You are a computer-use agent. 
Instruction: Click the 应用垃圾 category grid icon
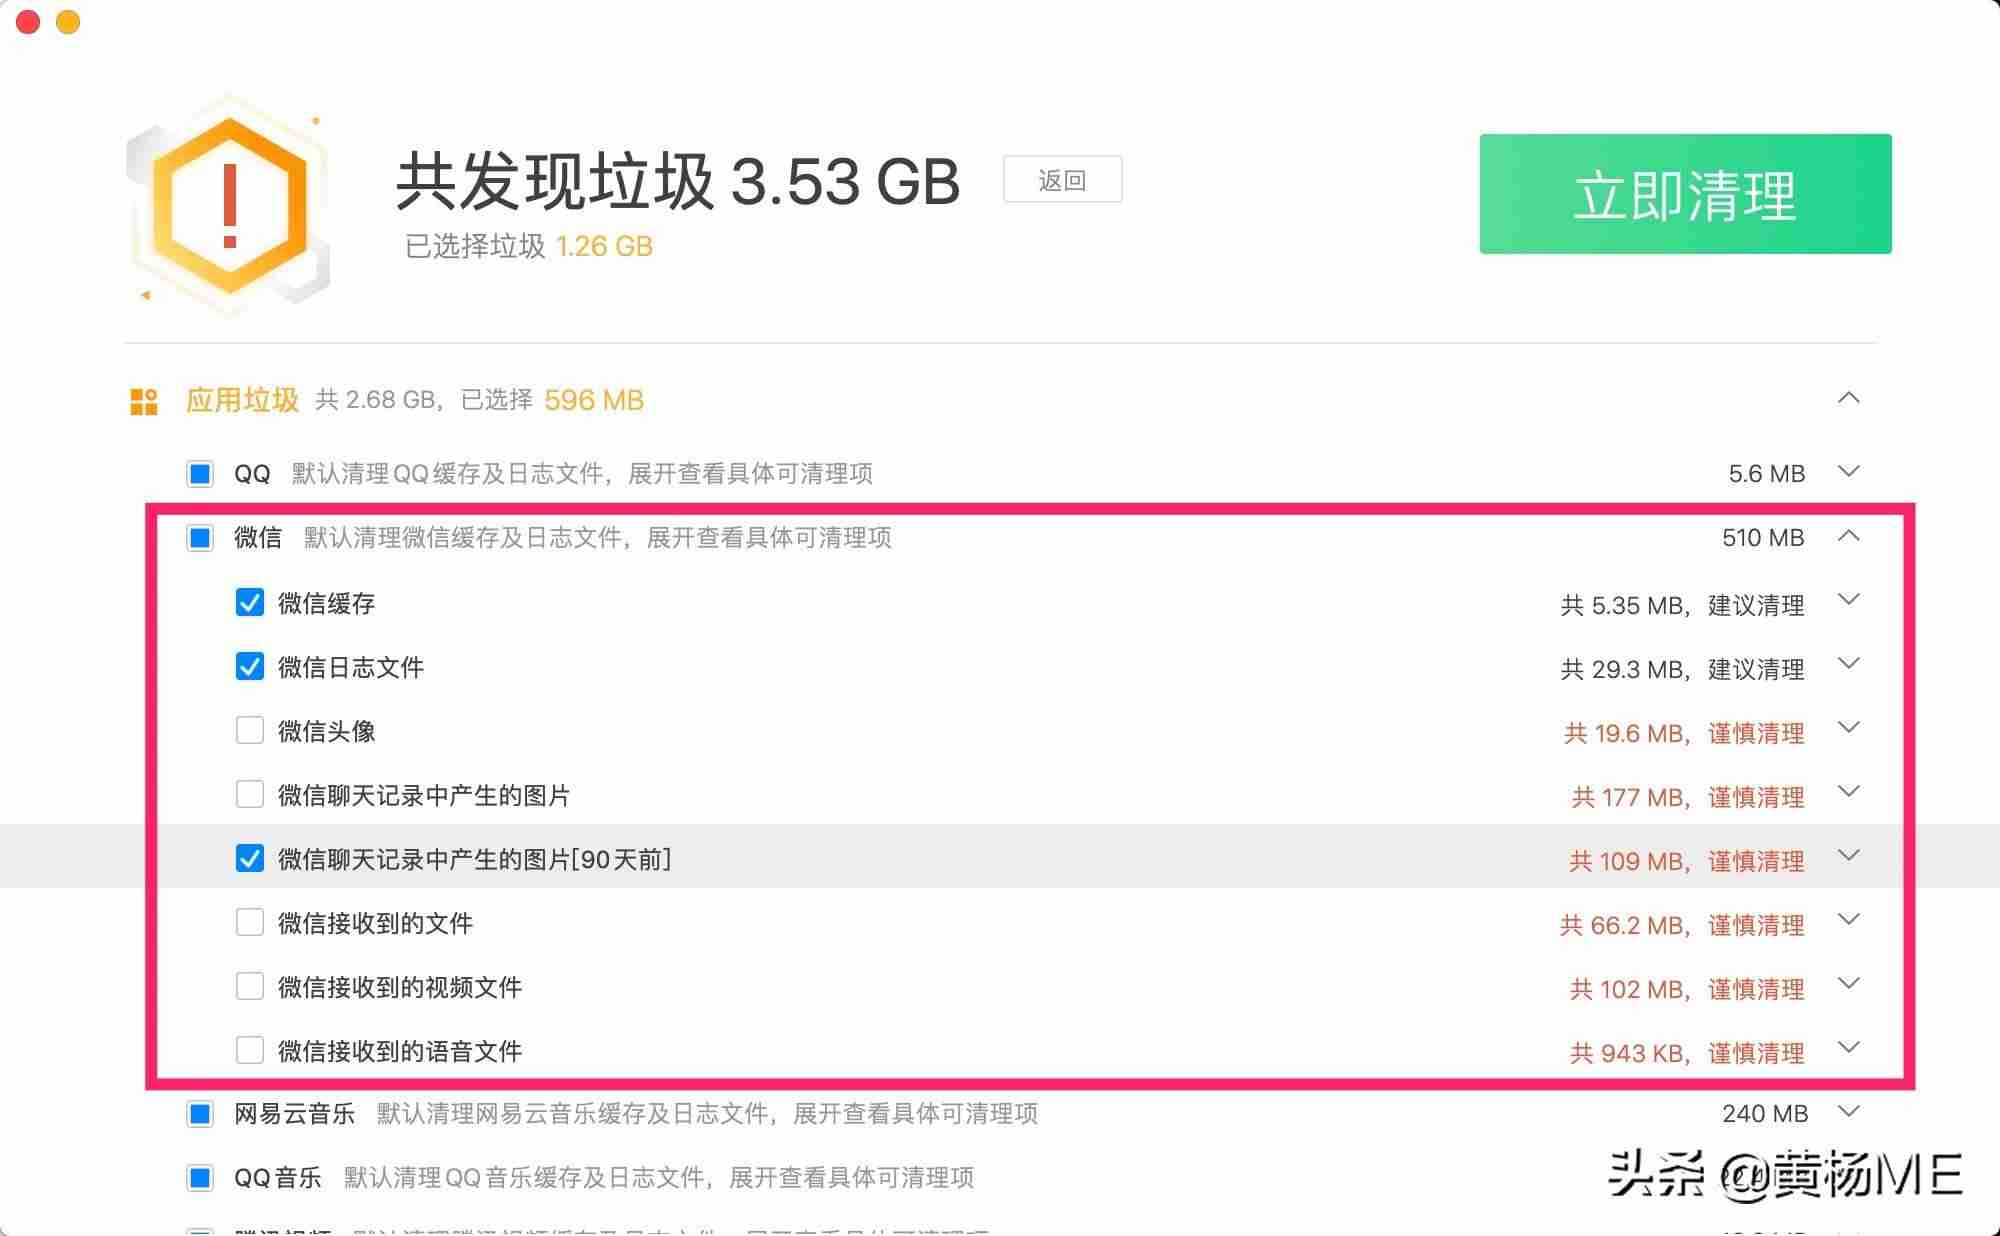coord(144,401)
